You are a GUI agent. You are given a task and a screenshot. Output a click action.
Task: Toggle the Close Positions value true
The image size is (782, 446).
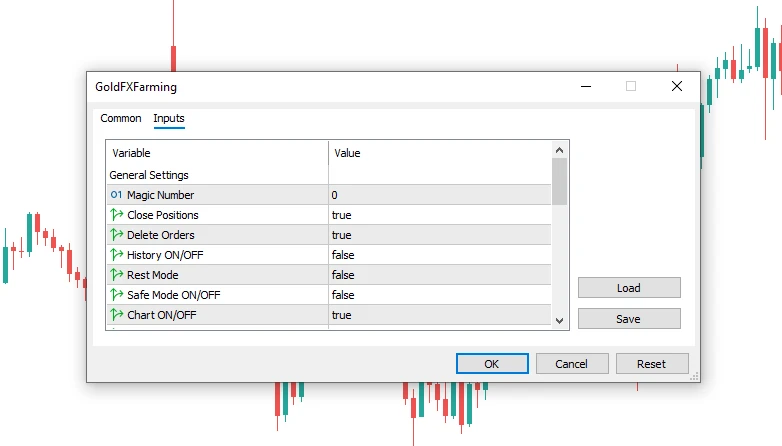[x=440, y=215]
